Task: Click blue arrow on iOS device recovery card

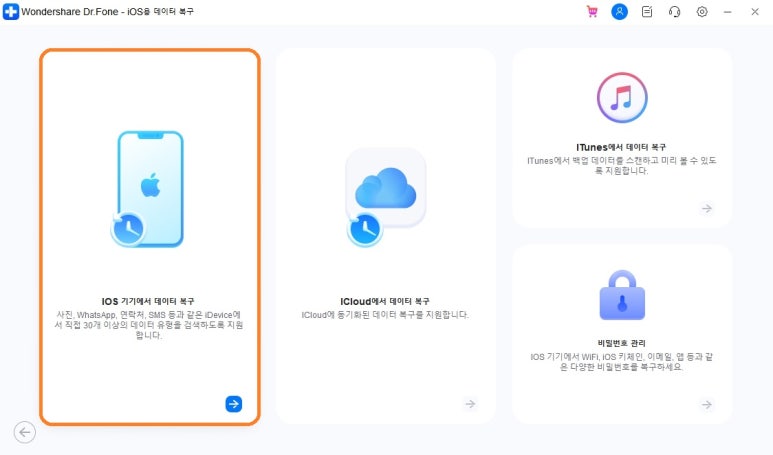Action: [234, 404]
